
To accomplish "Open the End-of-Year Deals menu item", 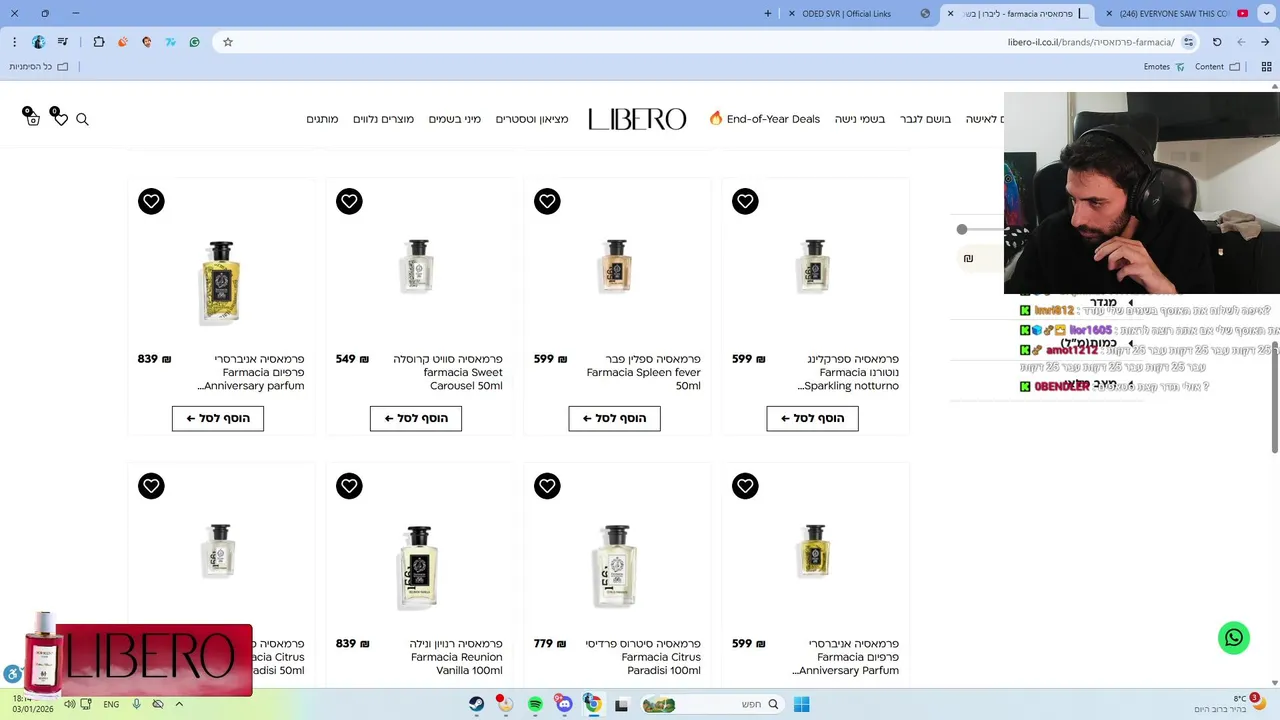I will [x=765, y=119].
